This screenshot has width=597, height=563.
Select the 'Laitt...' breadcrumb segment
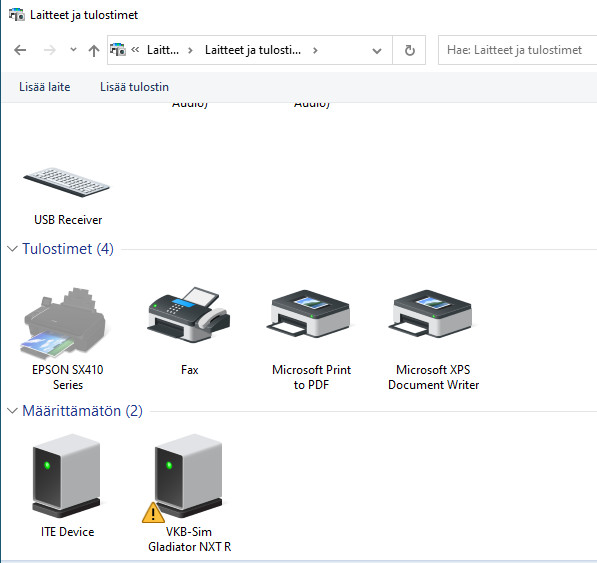[x=163, y=50]
